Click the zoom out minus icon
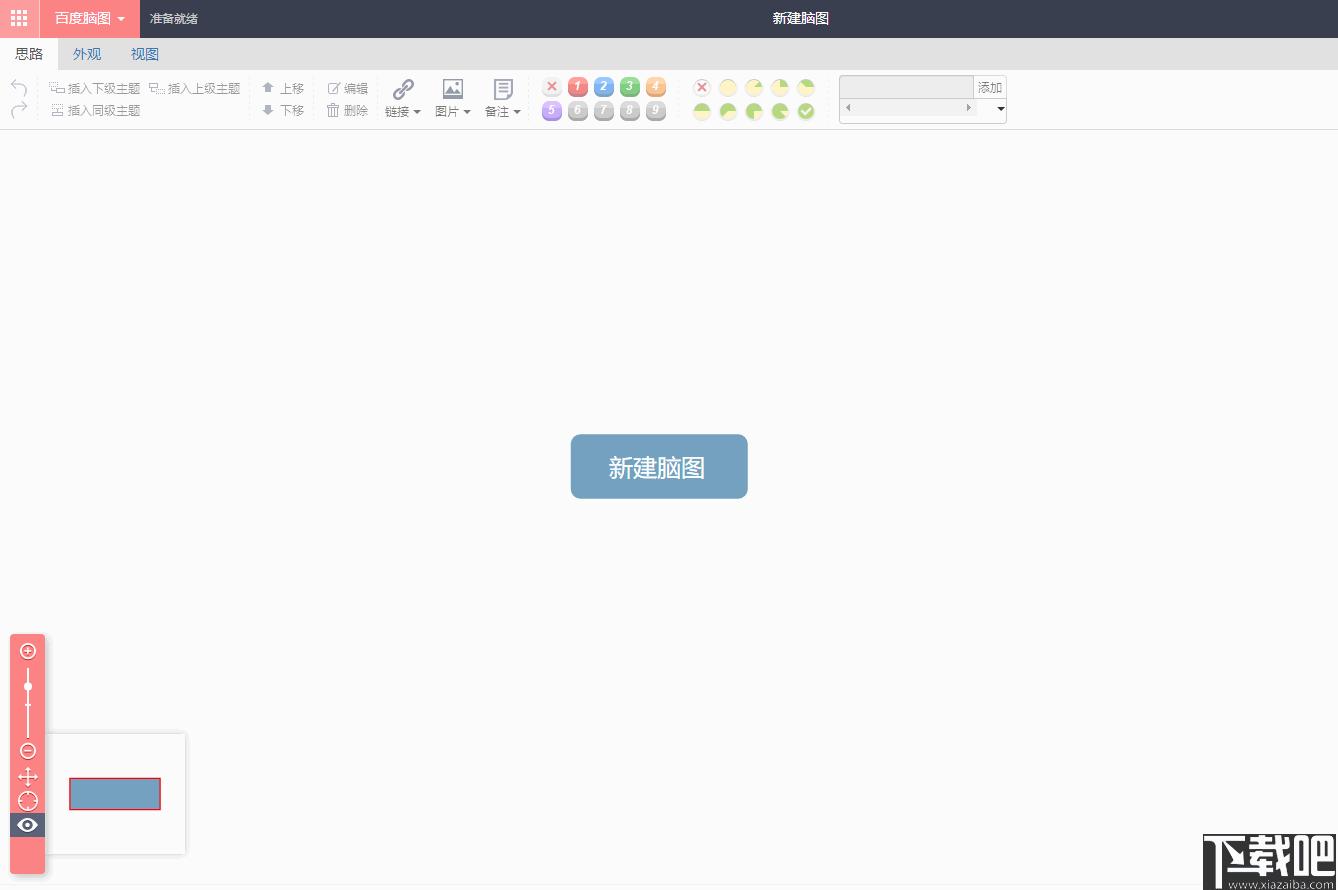Image resolution: width=1338 pixels, height=890 pixels. [28, 751]
